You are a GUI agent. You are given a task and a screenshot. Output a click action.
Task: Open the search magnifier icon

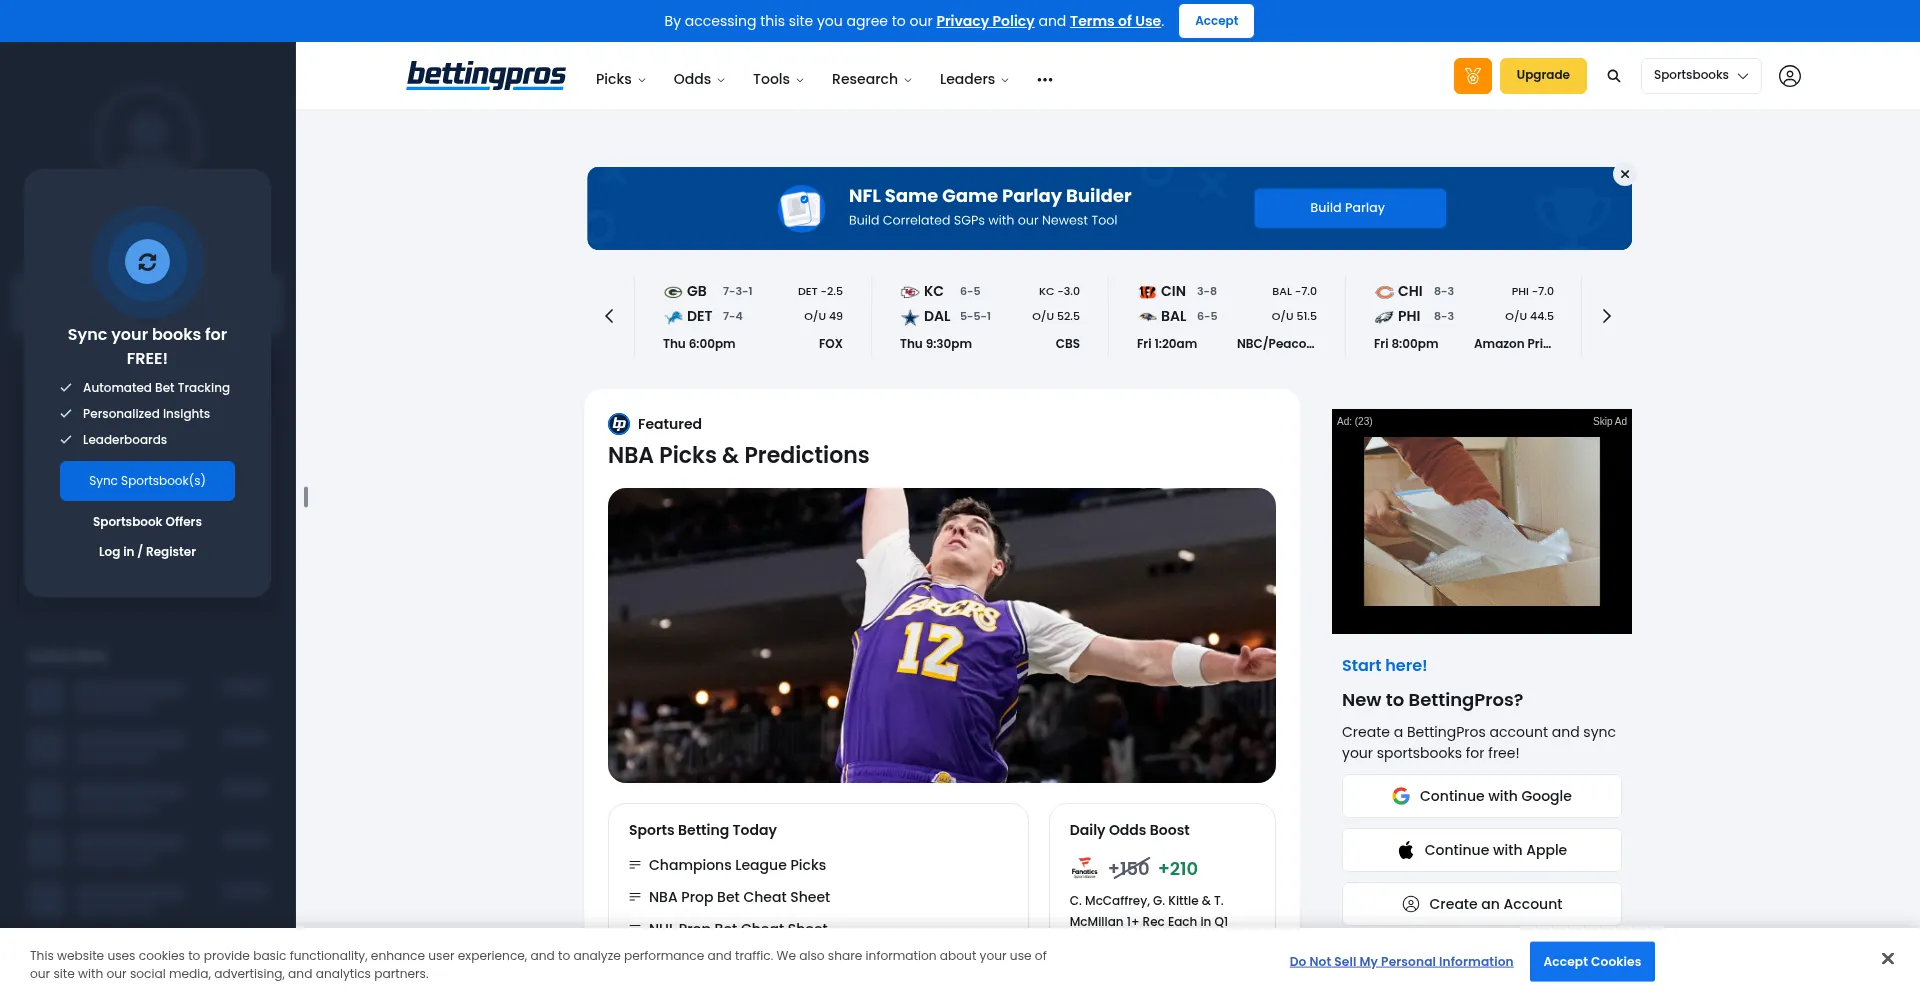[1613, 76]
